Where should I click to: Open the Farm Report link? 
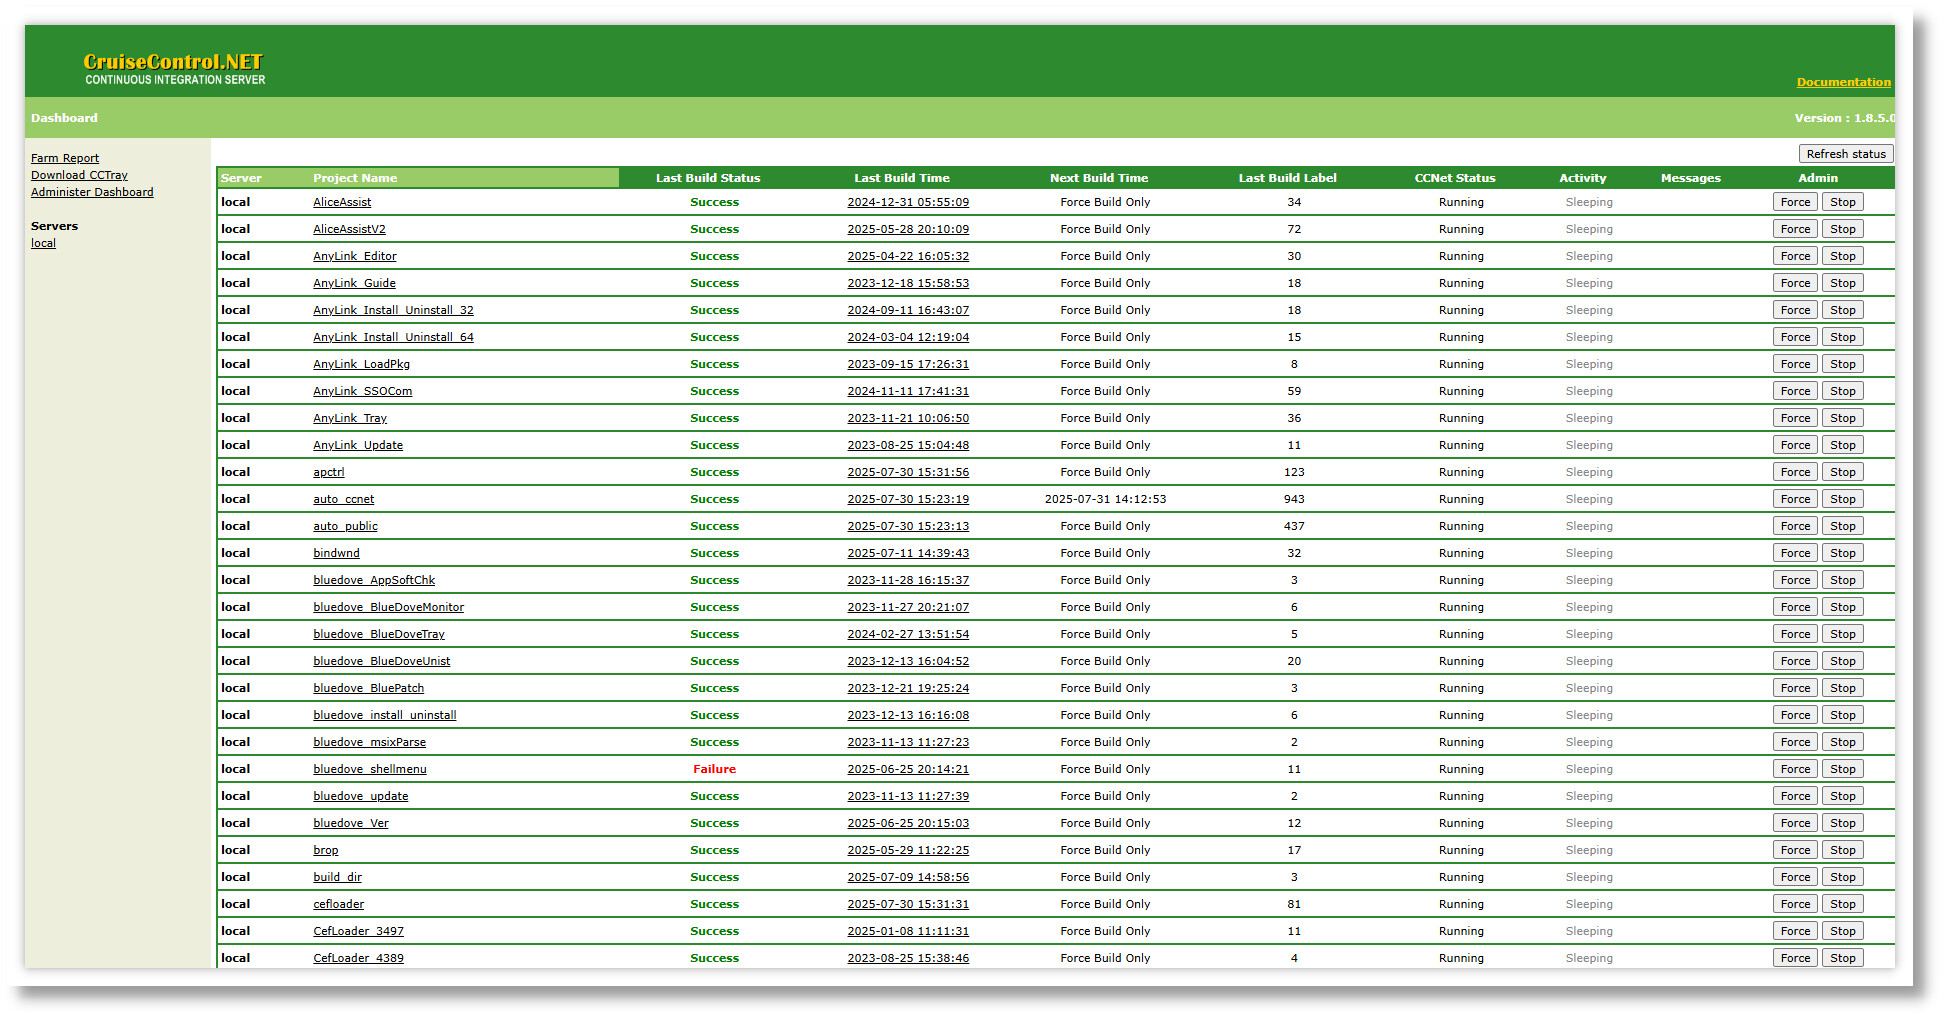click(x=65, y=158)
